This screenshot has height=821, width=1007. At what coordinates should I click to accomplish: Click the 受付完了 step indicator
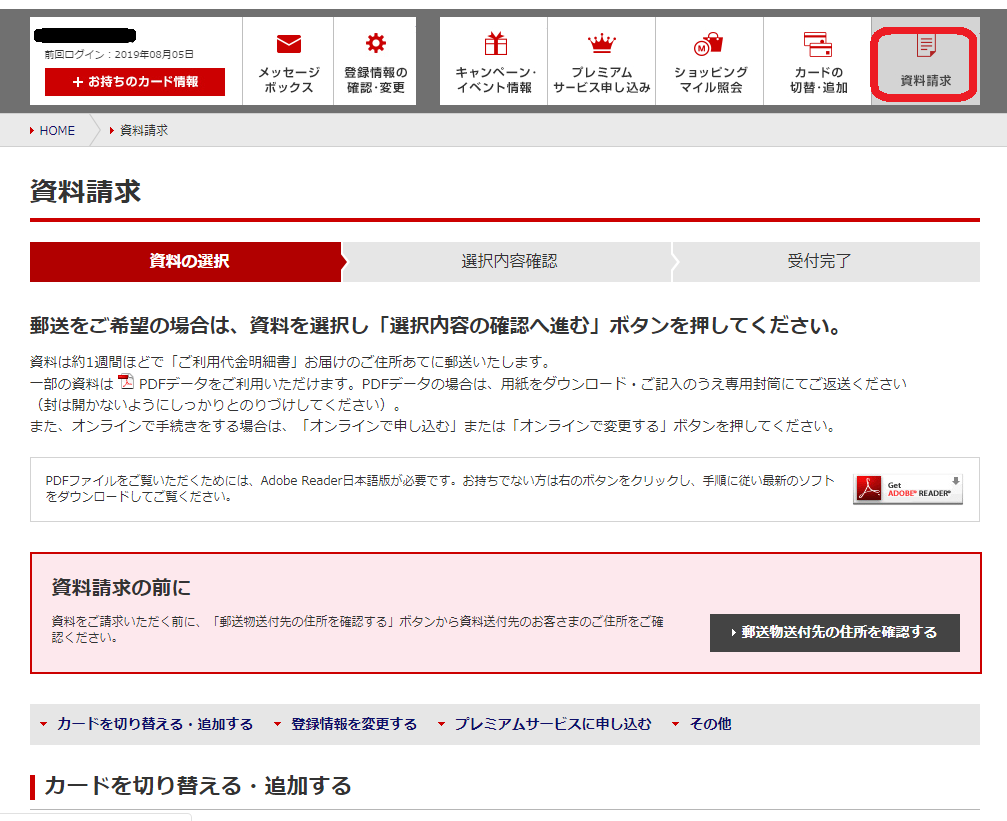point(820,261)
